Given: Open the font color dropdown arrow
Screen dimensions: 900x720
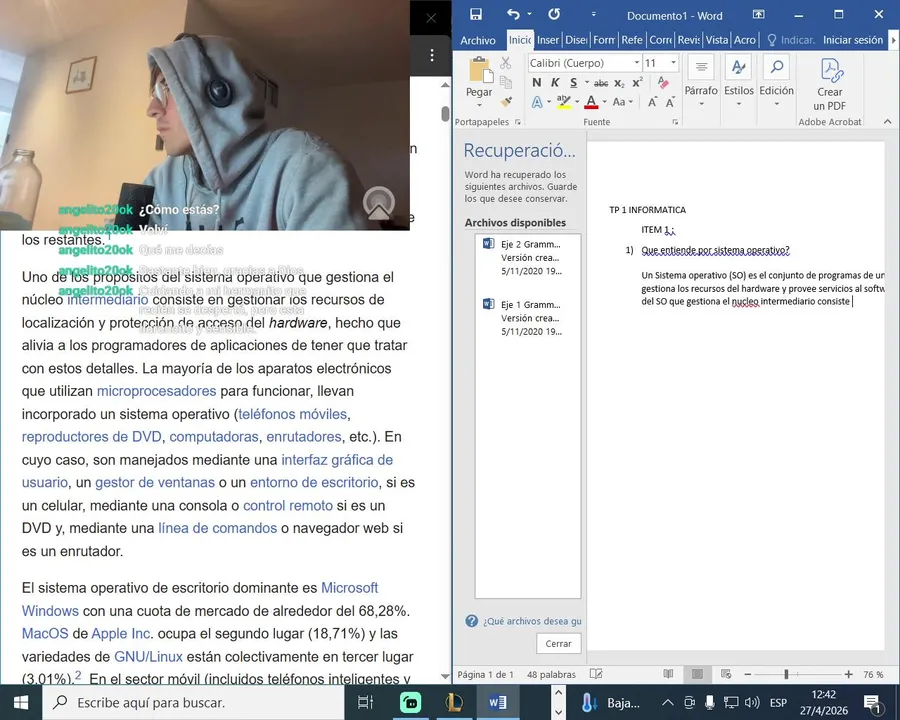Looking at the screenshot, I should tap(604, 102).
